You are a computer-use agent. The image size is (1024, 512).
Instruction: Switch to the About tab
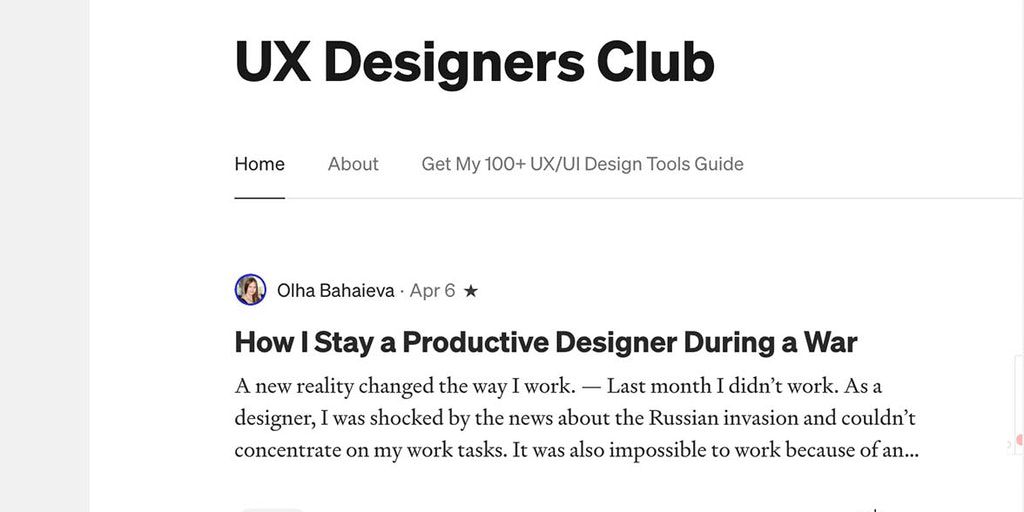[x=353, y=164]
